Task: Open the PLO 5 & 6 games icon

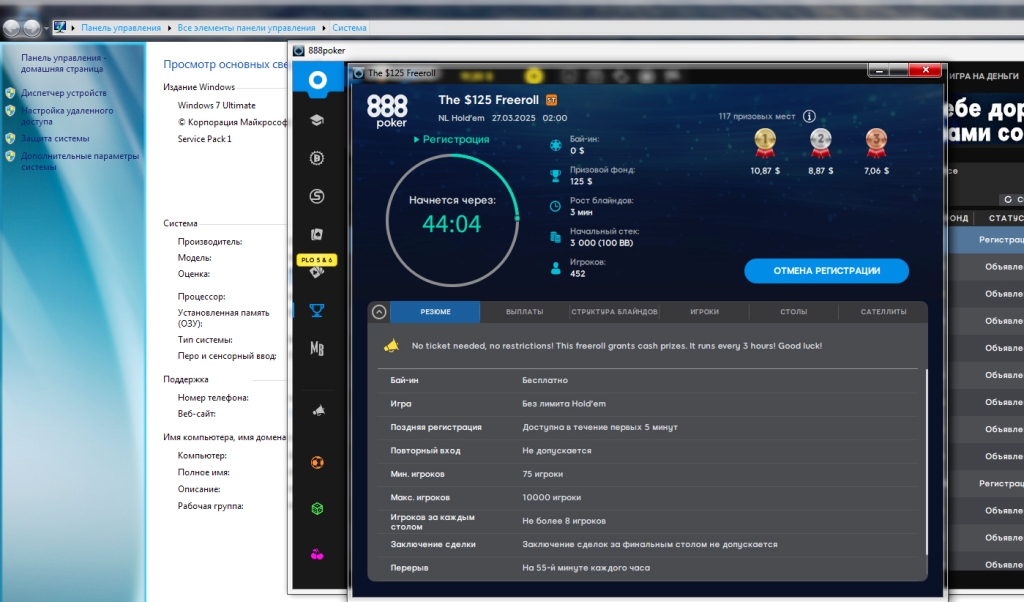Action: pos(317,266)
